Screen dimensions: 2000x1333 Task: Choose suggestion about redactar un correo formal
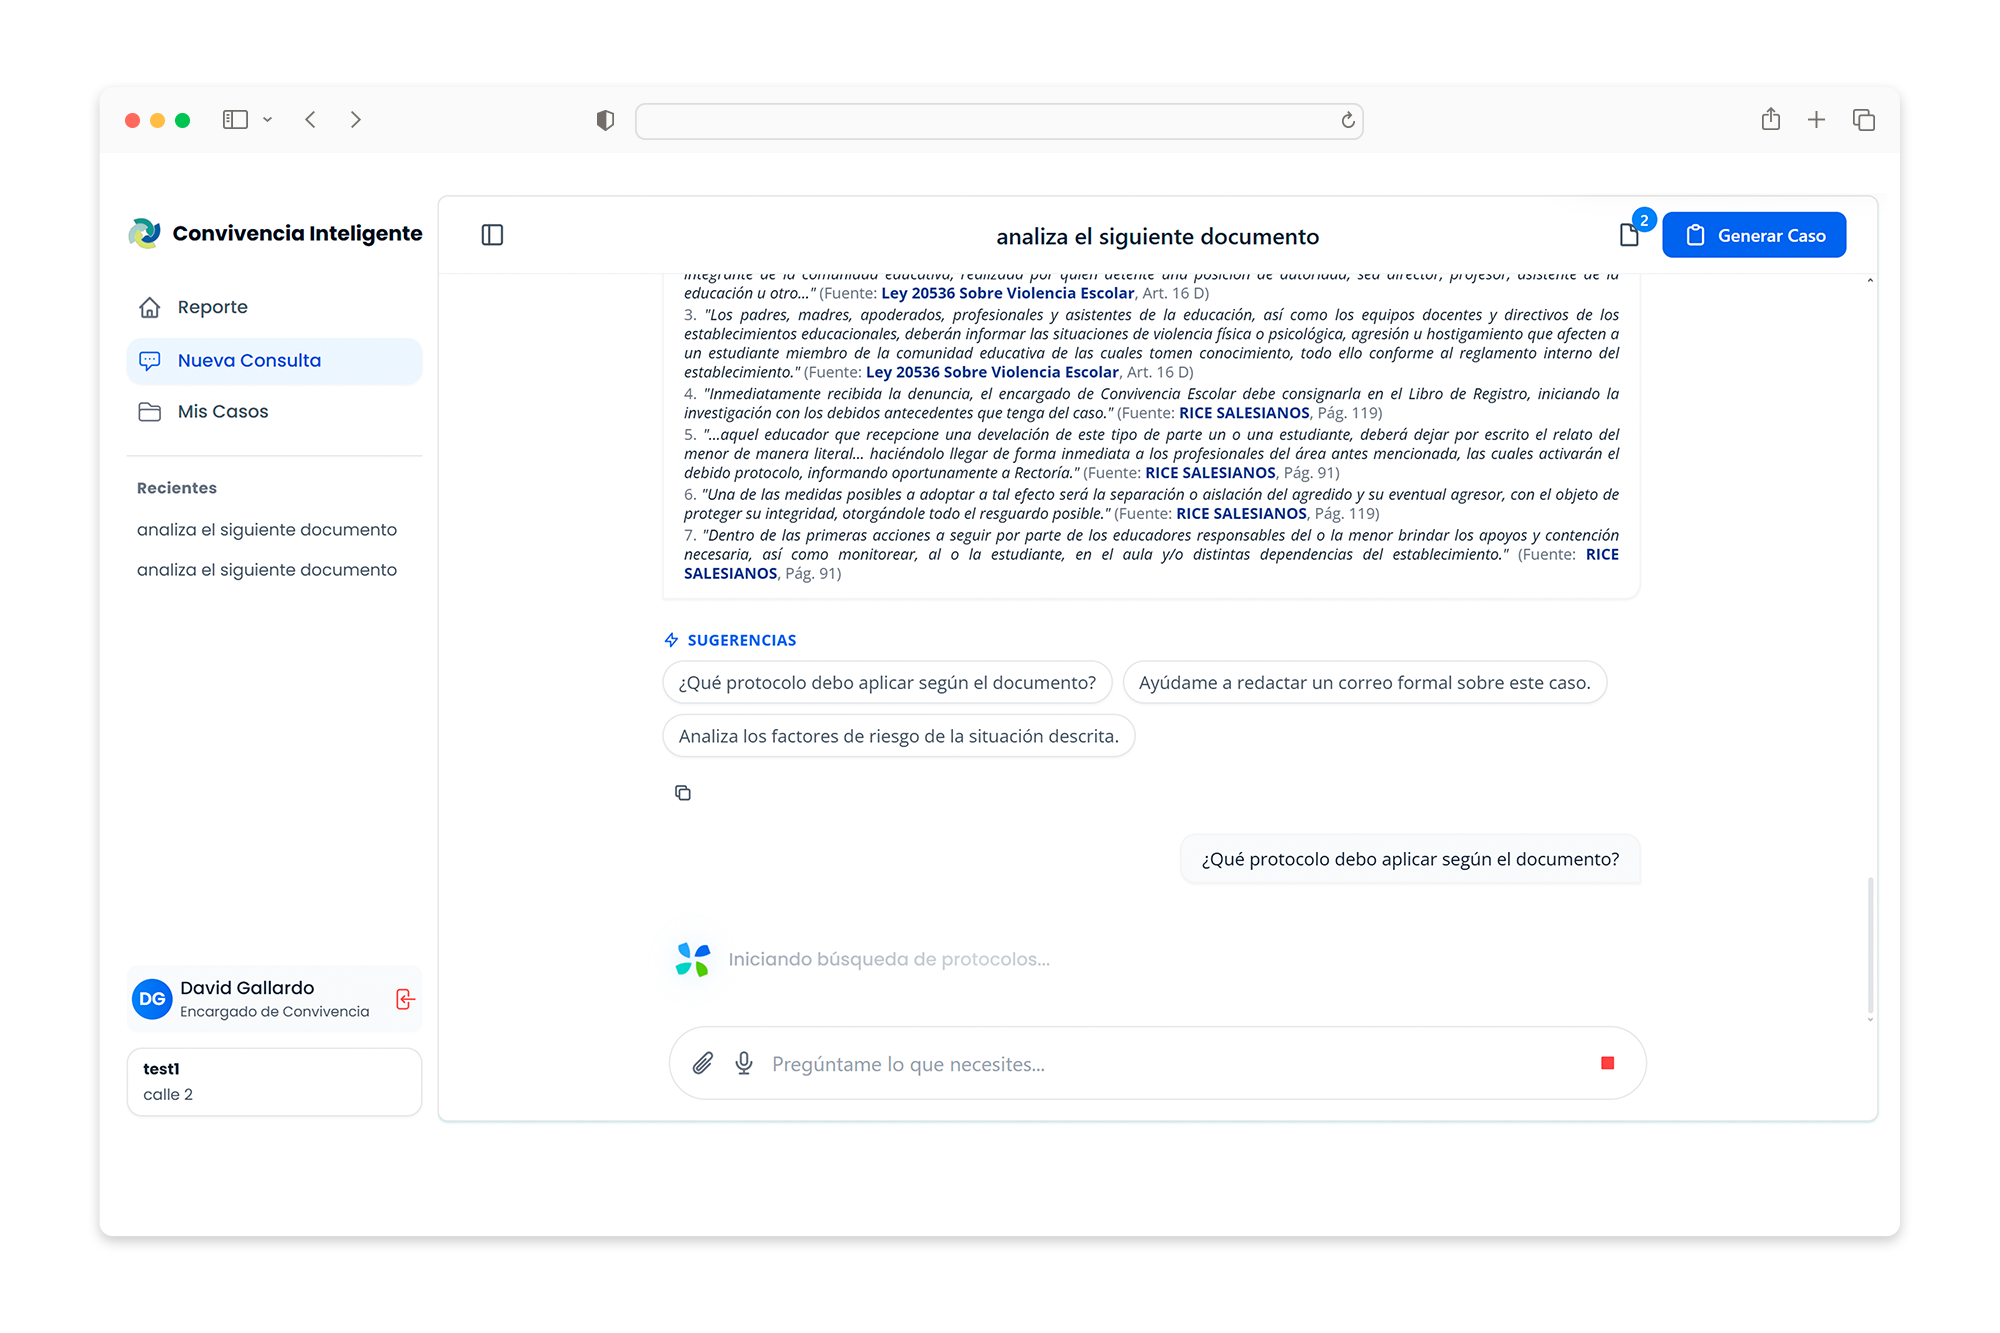coord(1364,682)
